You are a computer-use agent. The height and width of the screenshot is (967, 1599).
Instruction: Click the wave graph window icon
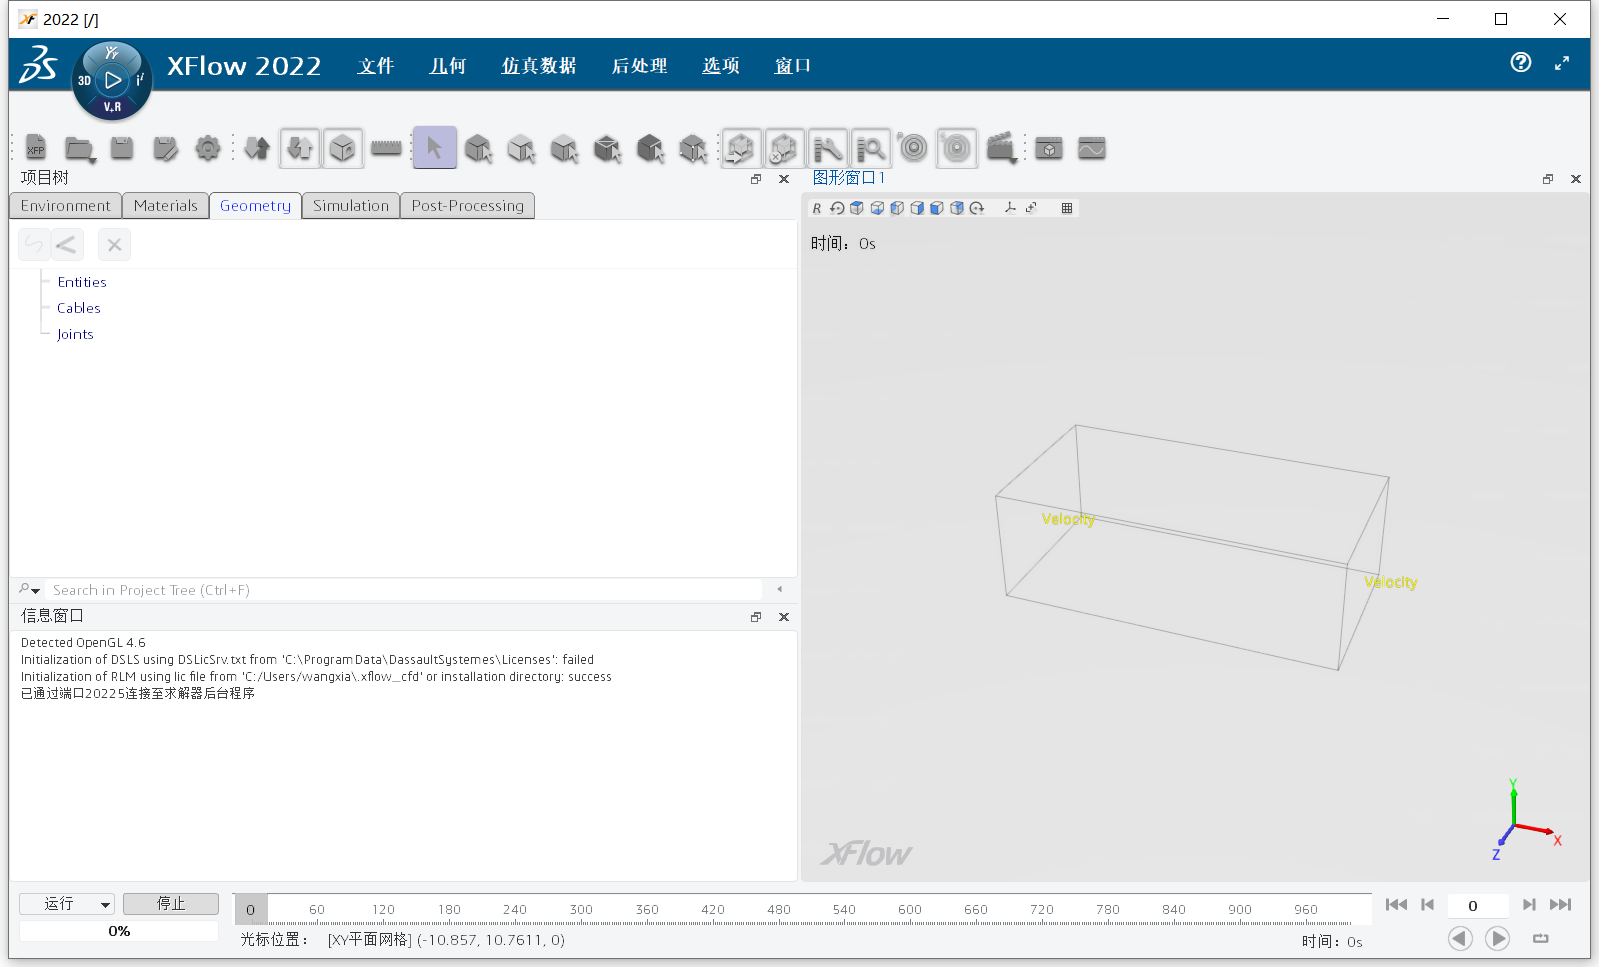pyautogui.click(x=1091, y=149)
